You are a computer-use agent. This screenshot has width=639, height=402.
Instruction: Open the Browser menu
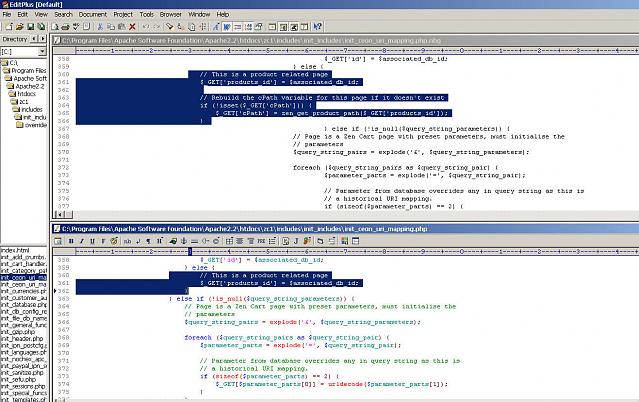(x=170, y=14)
